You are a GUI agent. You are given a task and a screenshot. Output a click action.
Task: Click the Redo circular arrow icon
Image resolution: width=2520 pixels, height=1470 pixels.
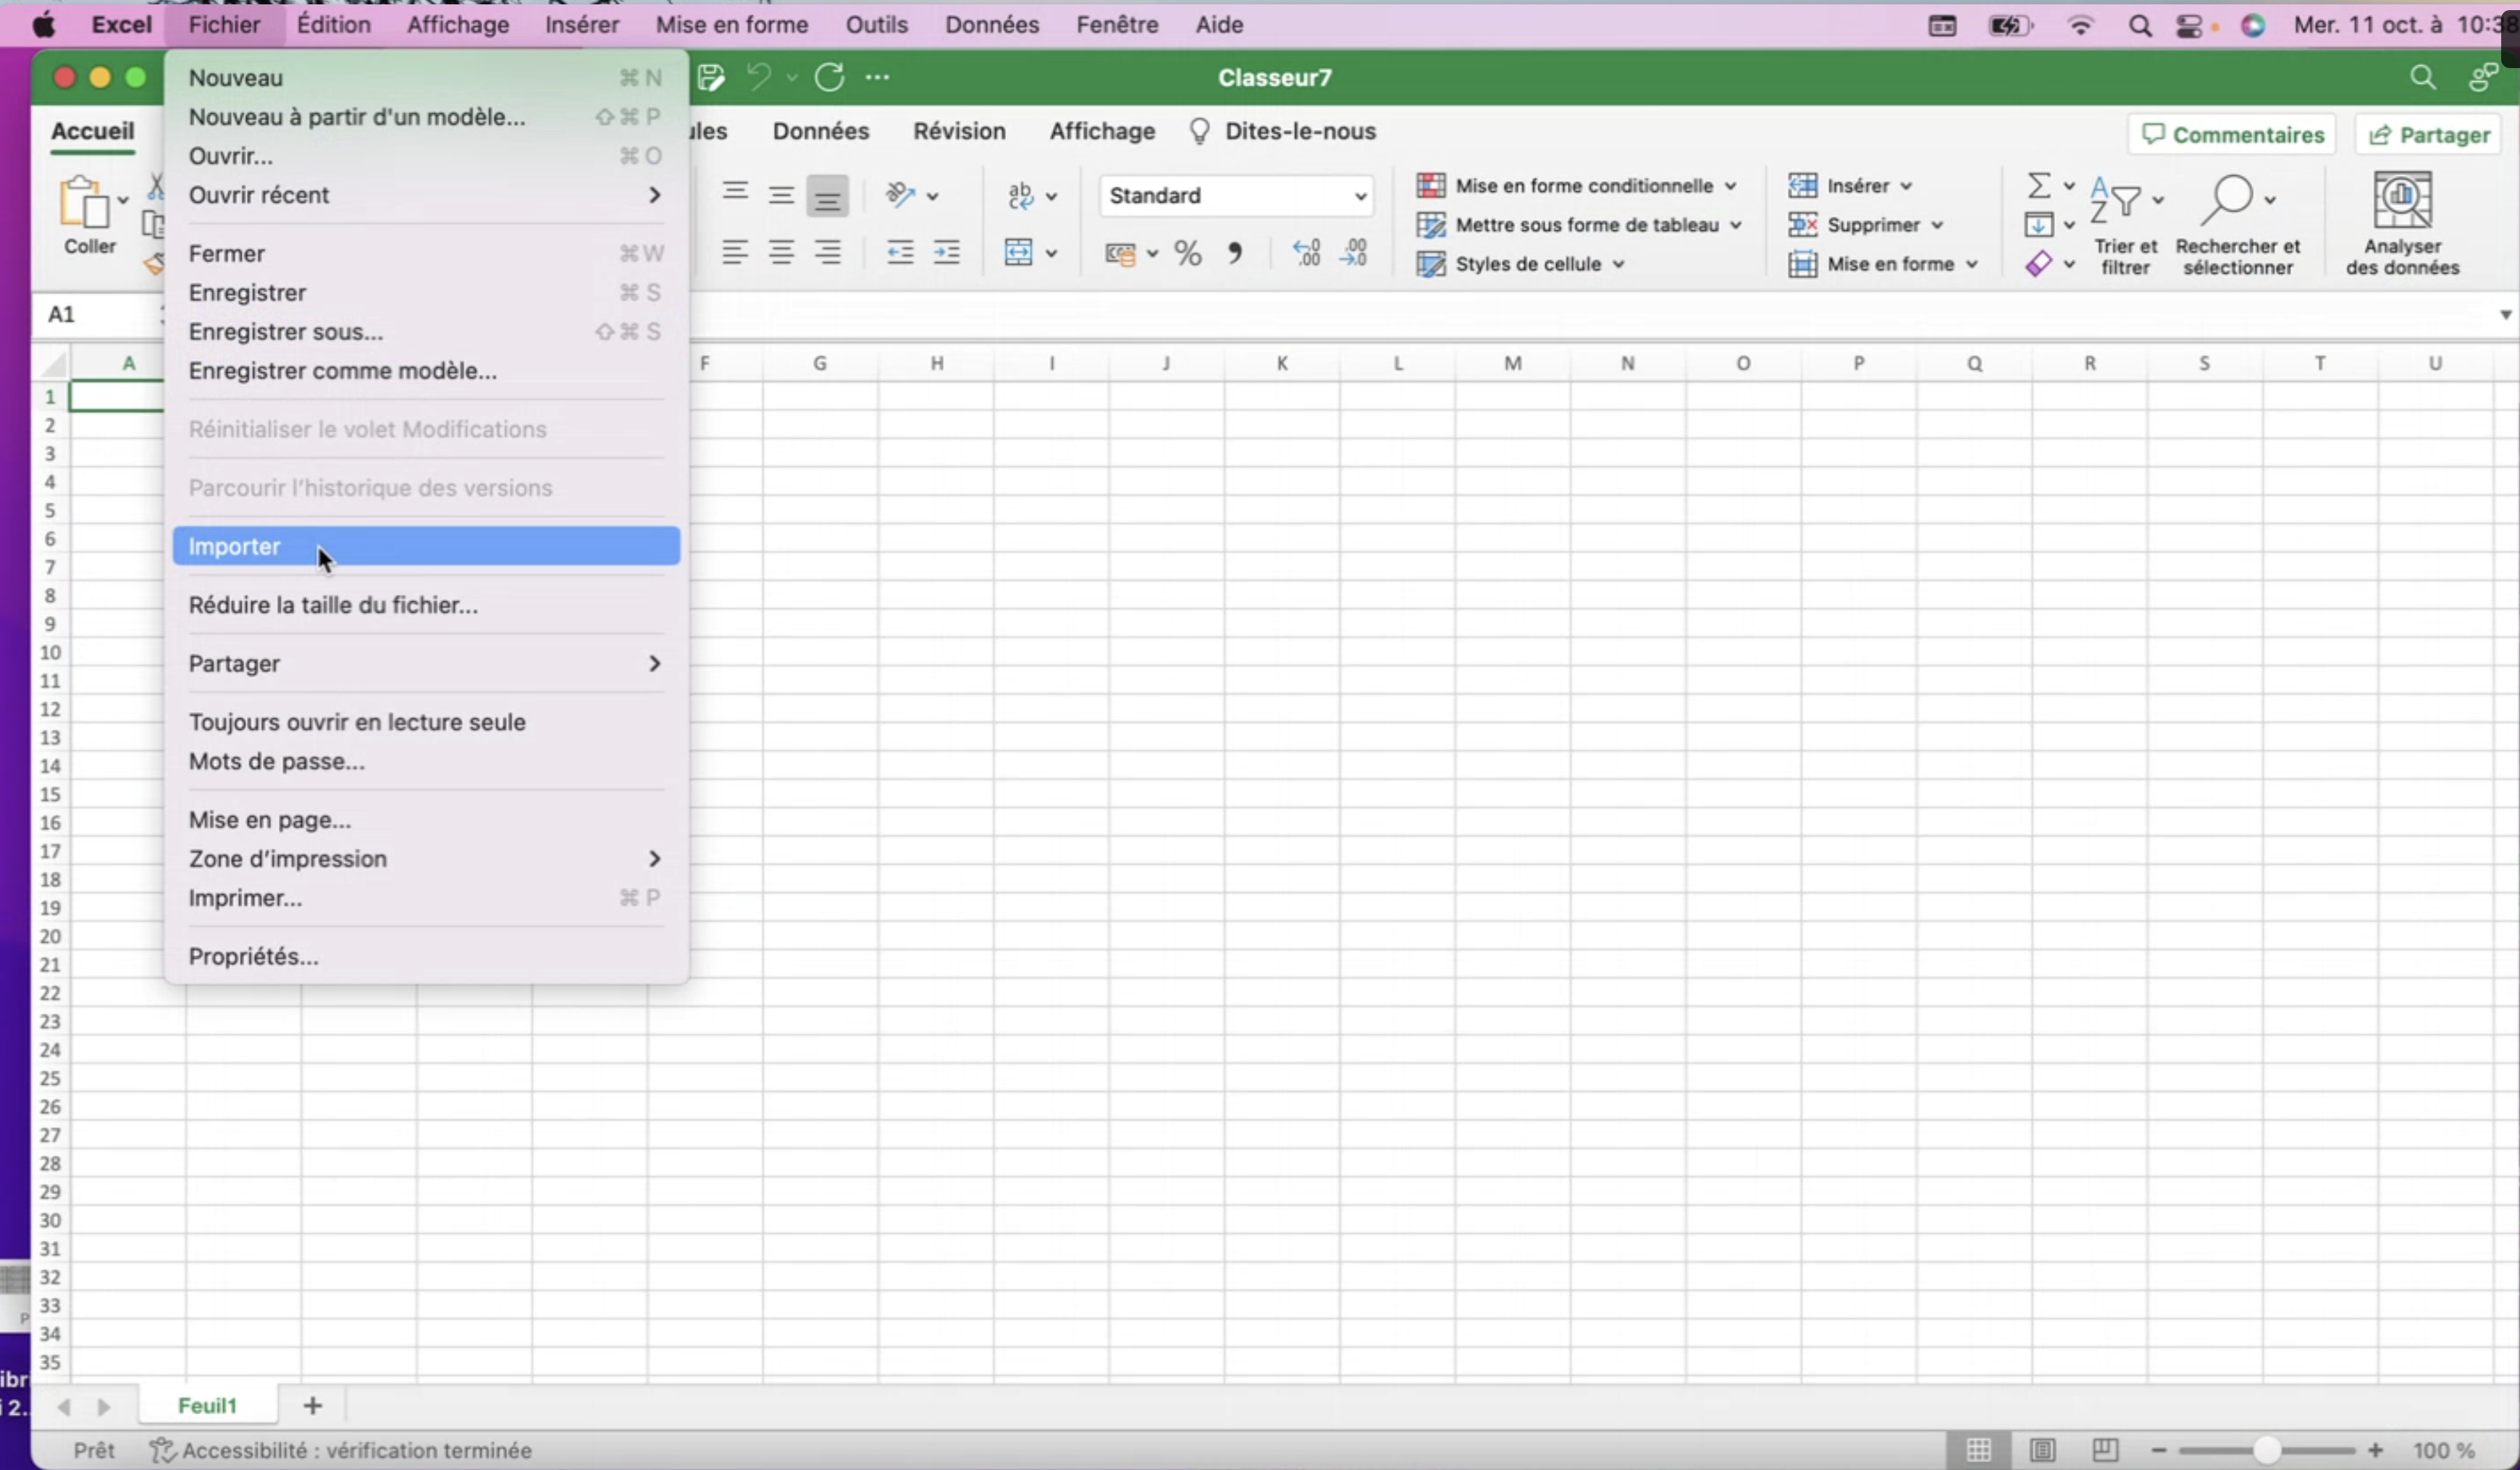coord(830,77)
